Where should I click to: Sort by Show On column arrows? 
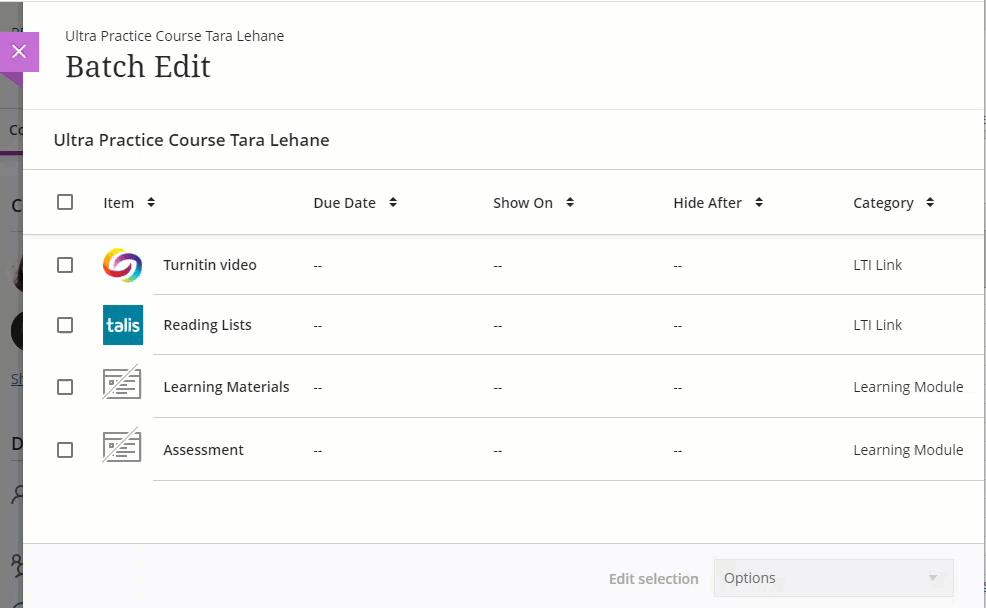point(570,203)
